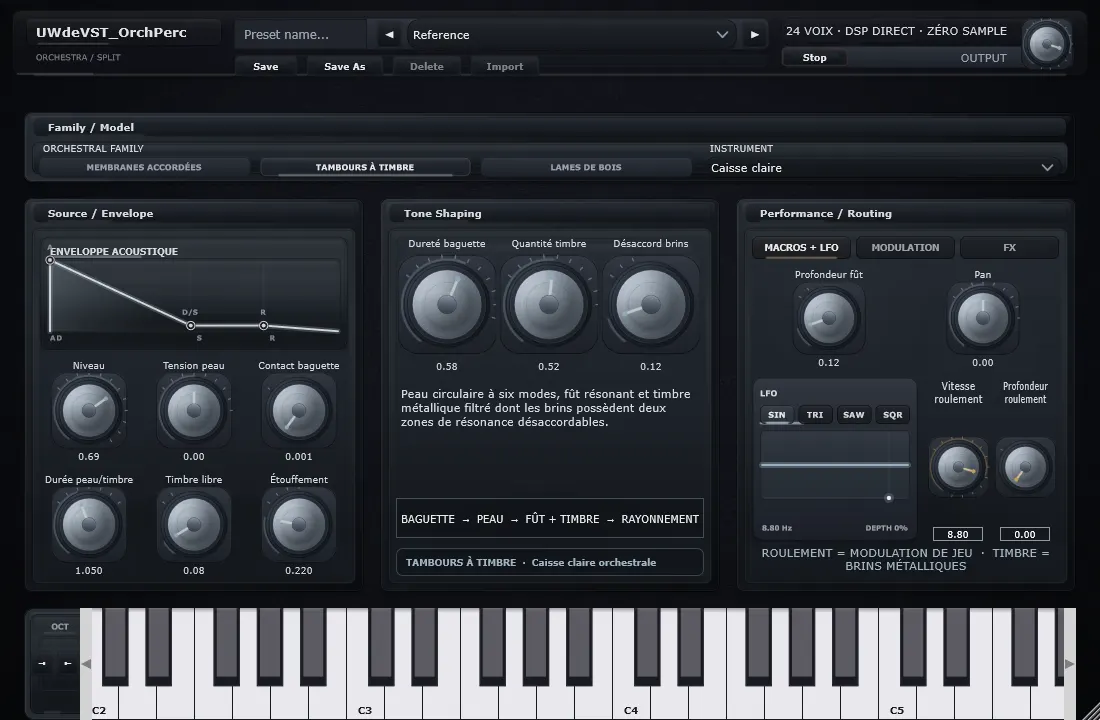The width and height of the screenshot is (1100, 720).
Task: Adjust the OUTPUT volume knob
Action: 1047,44
